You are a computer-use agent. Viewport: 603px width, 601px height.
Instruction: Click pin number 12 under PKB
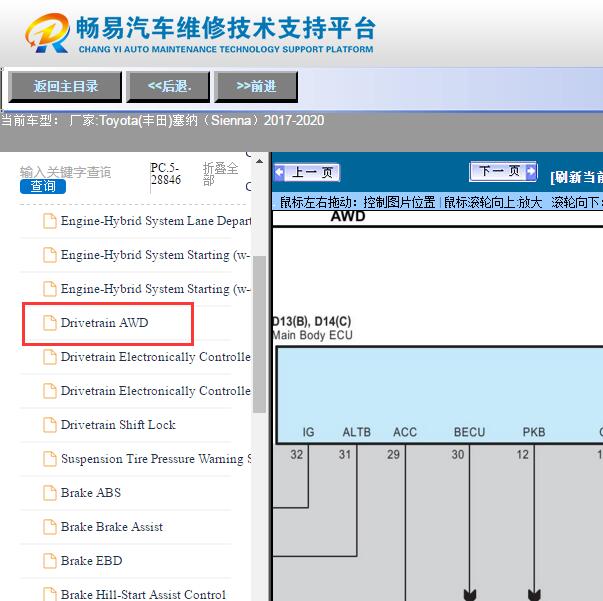pos(522,454)
